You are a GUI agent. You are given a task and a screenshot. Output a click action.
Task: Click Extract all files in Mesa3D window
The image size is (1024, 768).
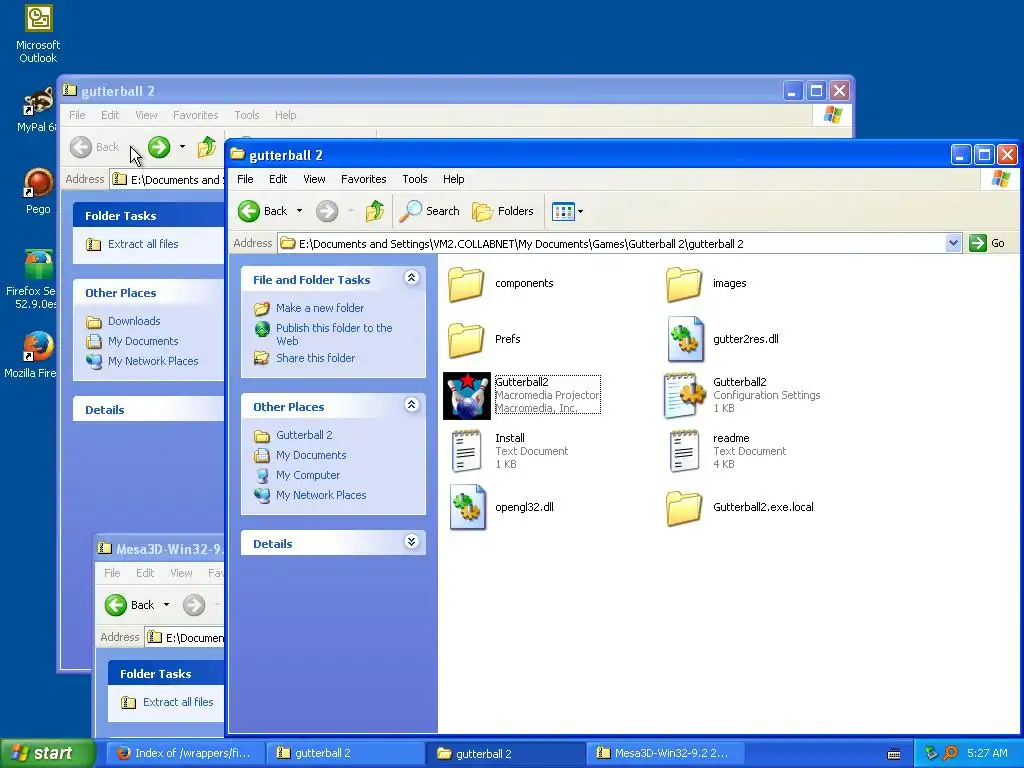coord(178,702)
